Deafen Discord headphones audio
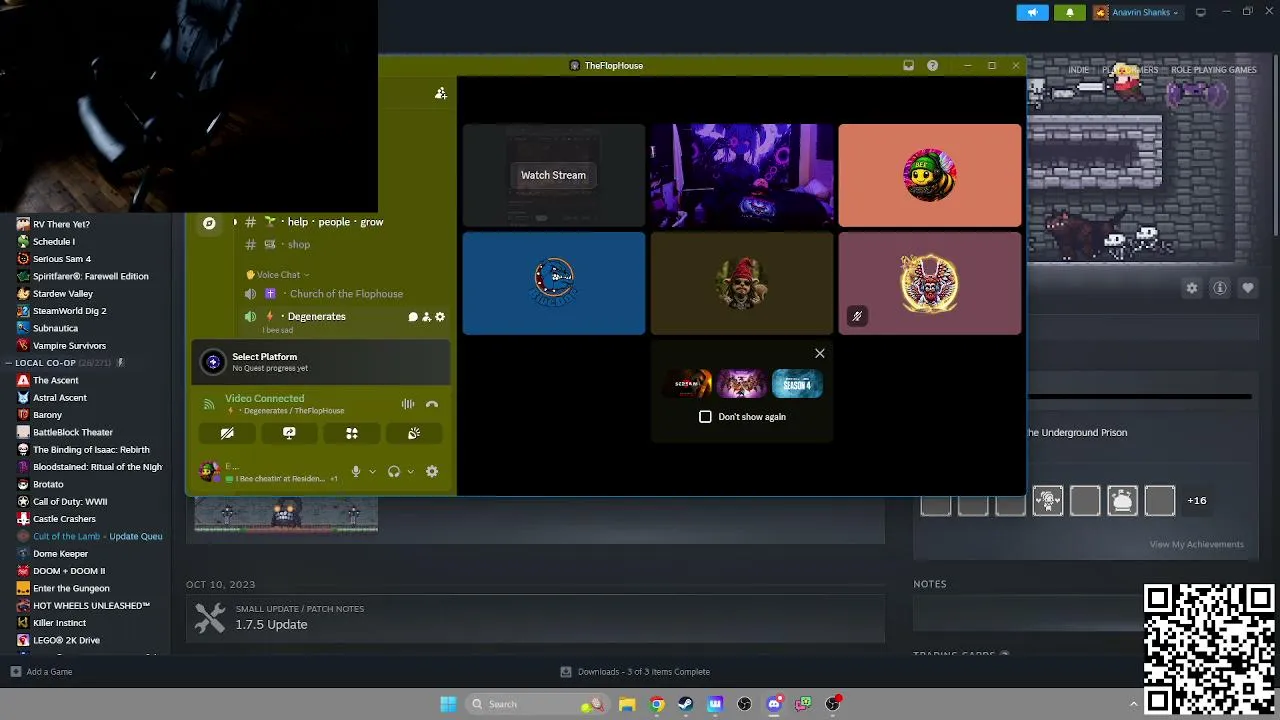This screenshot has width=1280, height=720. pos(394,472)
